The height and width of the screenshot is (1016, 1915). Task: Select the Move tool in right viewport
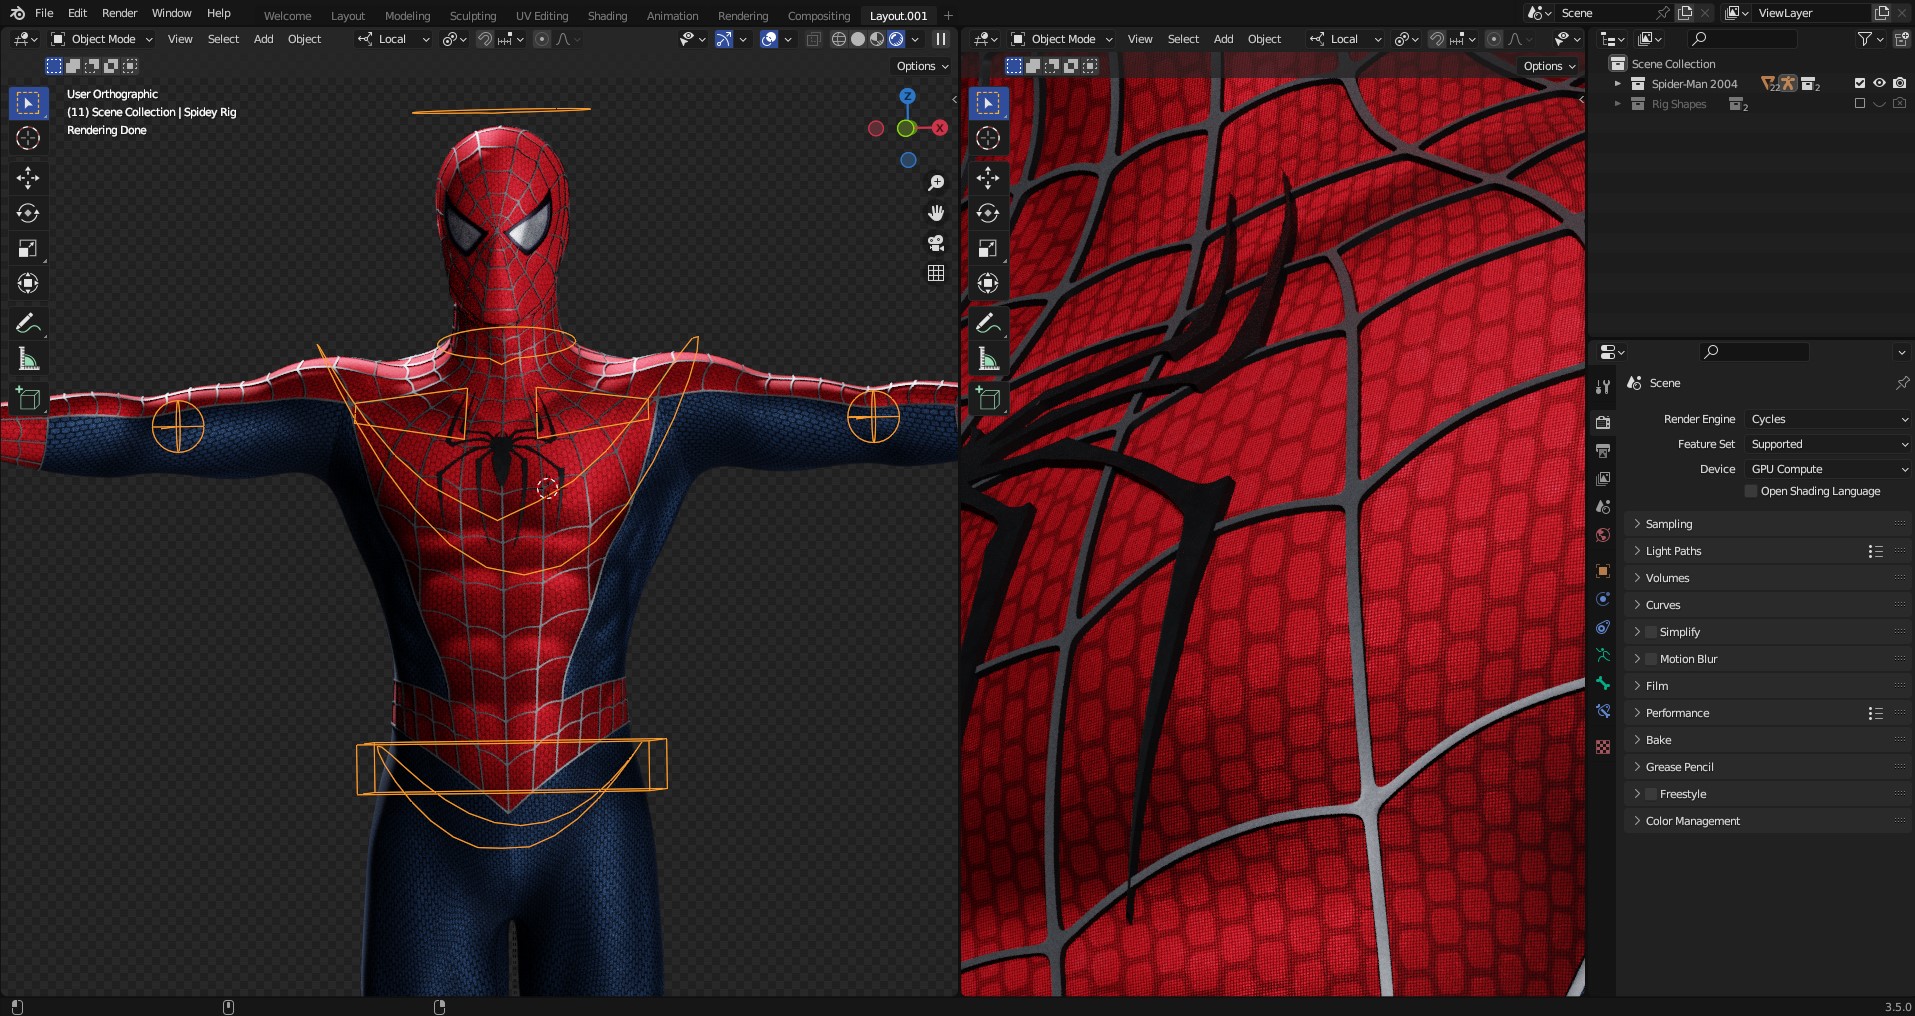click(x=988, y=178)
